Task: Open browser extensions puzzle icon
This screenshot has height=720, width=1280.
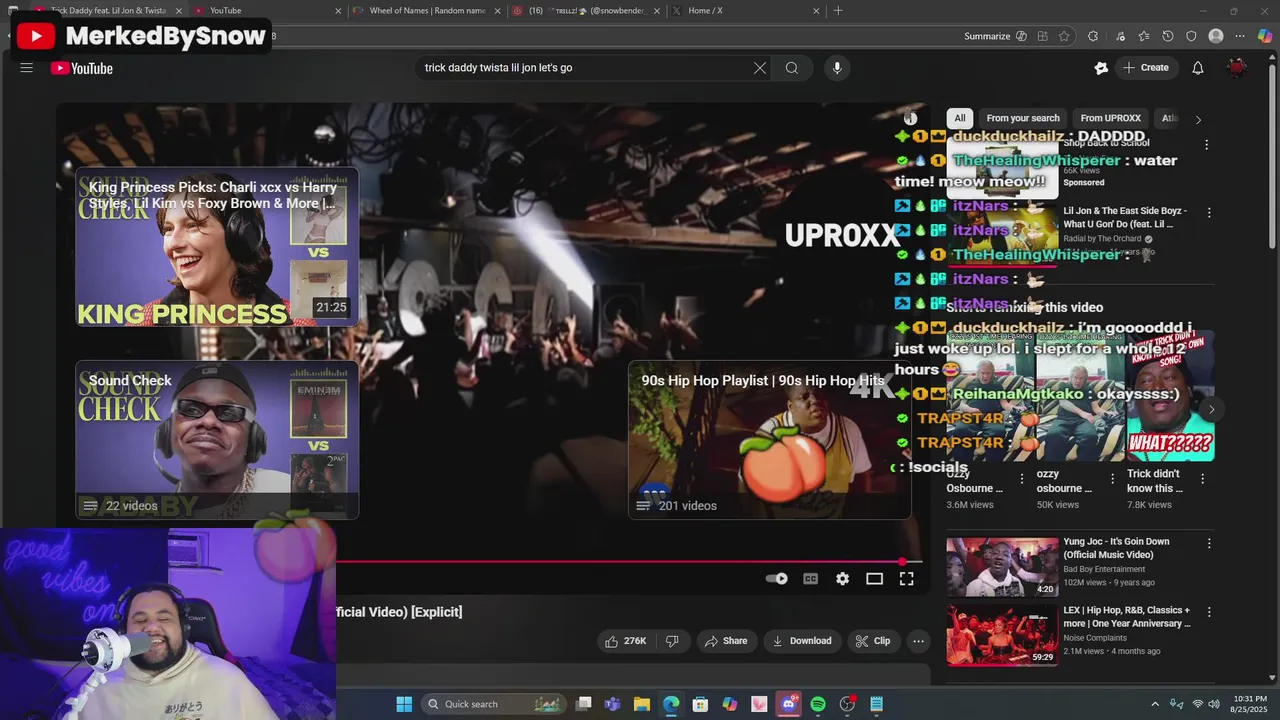Action: [1093, 36]
